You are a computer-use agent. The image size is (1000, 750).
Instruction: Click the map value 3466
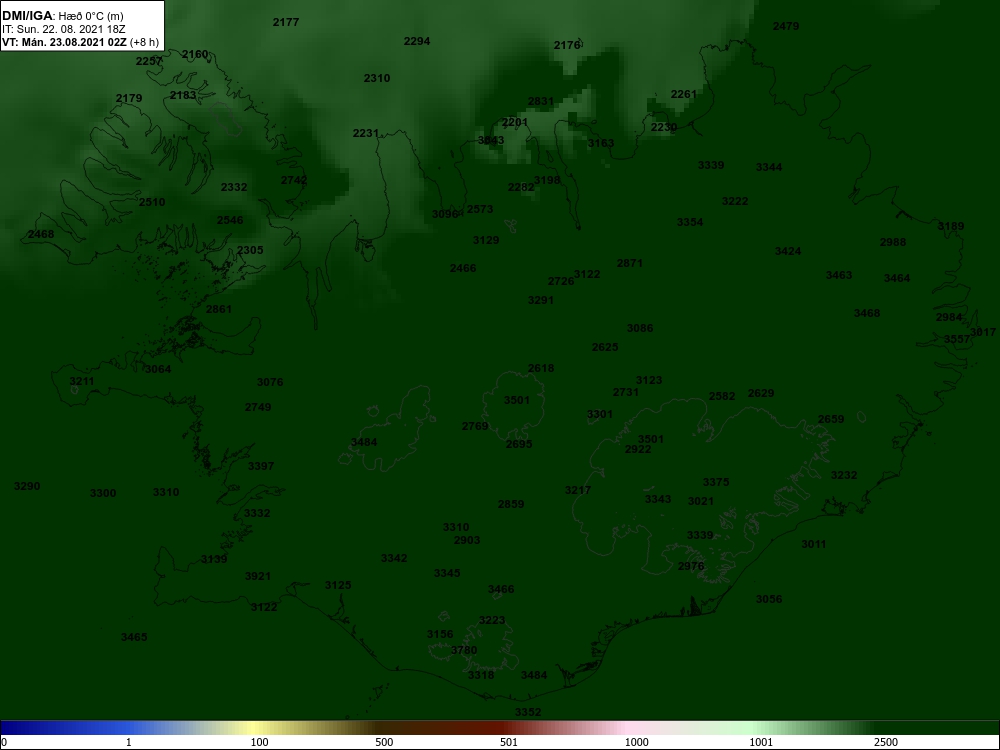(501, 589)
